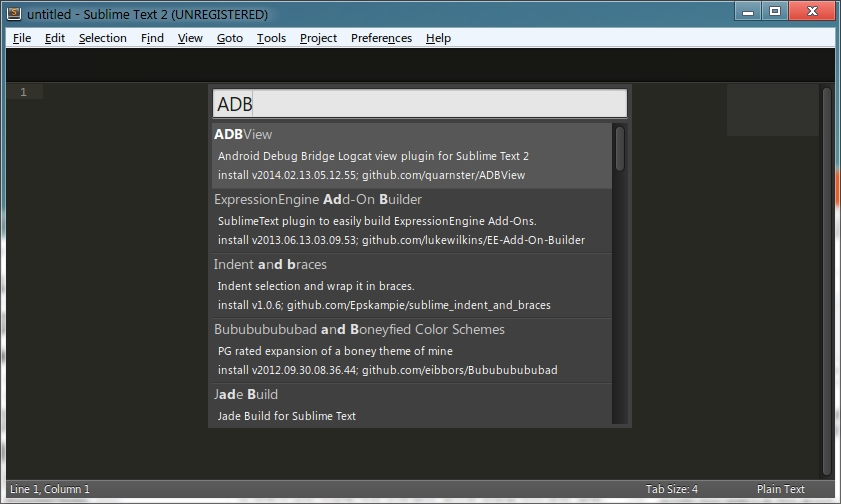Open the File menu
Viewport: 841px width, 504px height.
click(x=22, y=38)
